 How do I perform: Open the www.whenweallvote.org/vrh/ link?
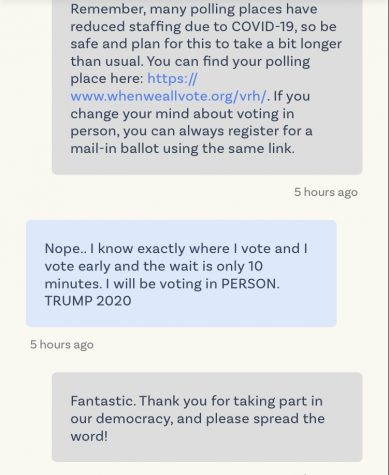tap(168, 96)
